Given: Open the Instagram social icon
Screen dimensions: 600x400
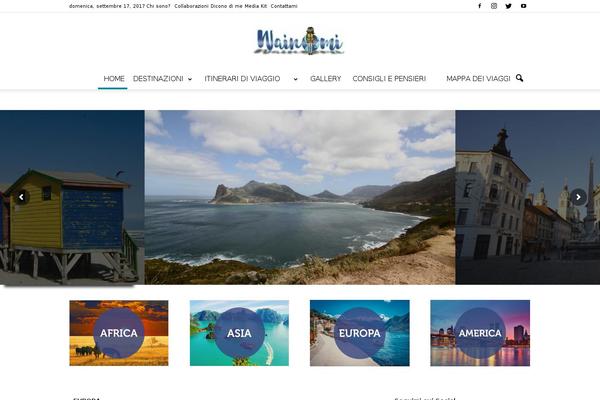Looking at the screenshot, I should (x=494, y=6).
